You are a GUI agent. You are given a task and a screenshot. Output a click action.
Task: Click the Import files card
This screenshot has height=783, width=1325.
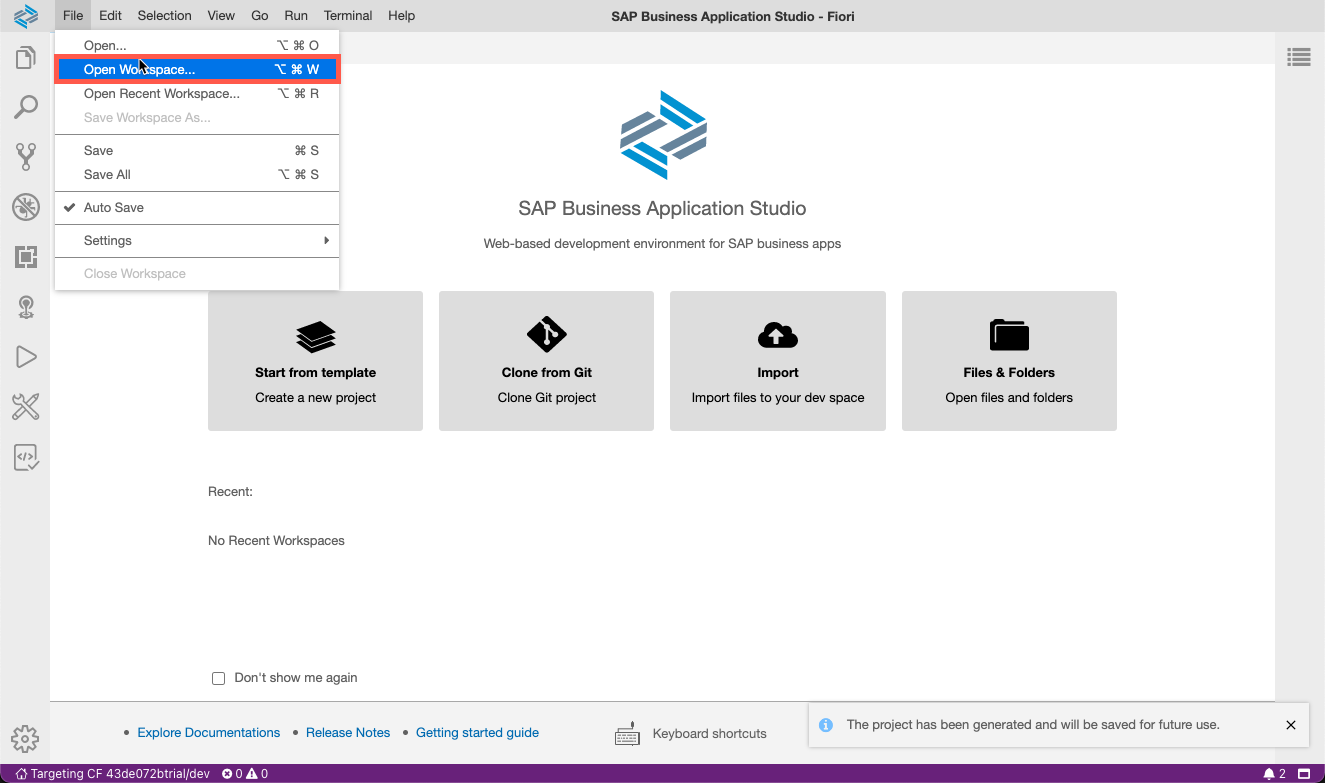pyautogui.click(x=778, y=361)
